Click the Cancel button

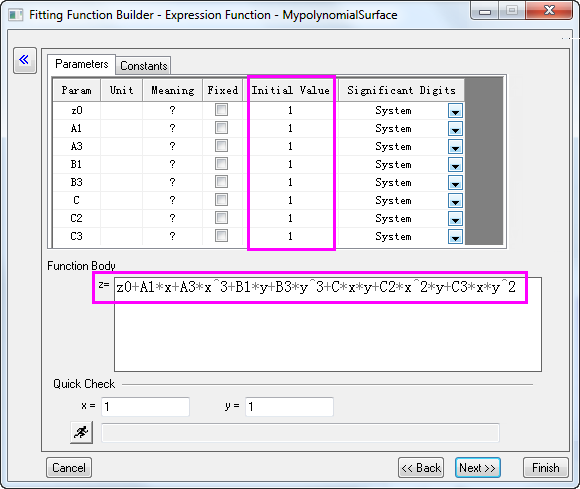pyautogui.click(x=69, y=468)
